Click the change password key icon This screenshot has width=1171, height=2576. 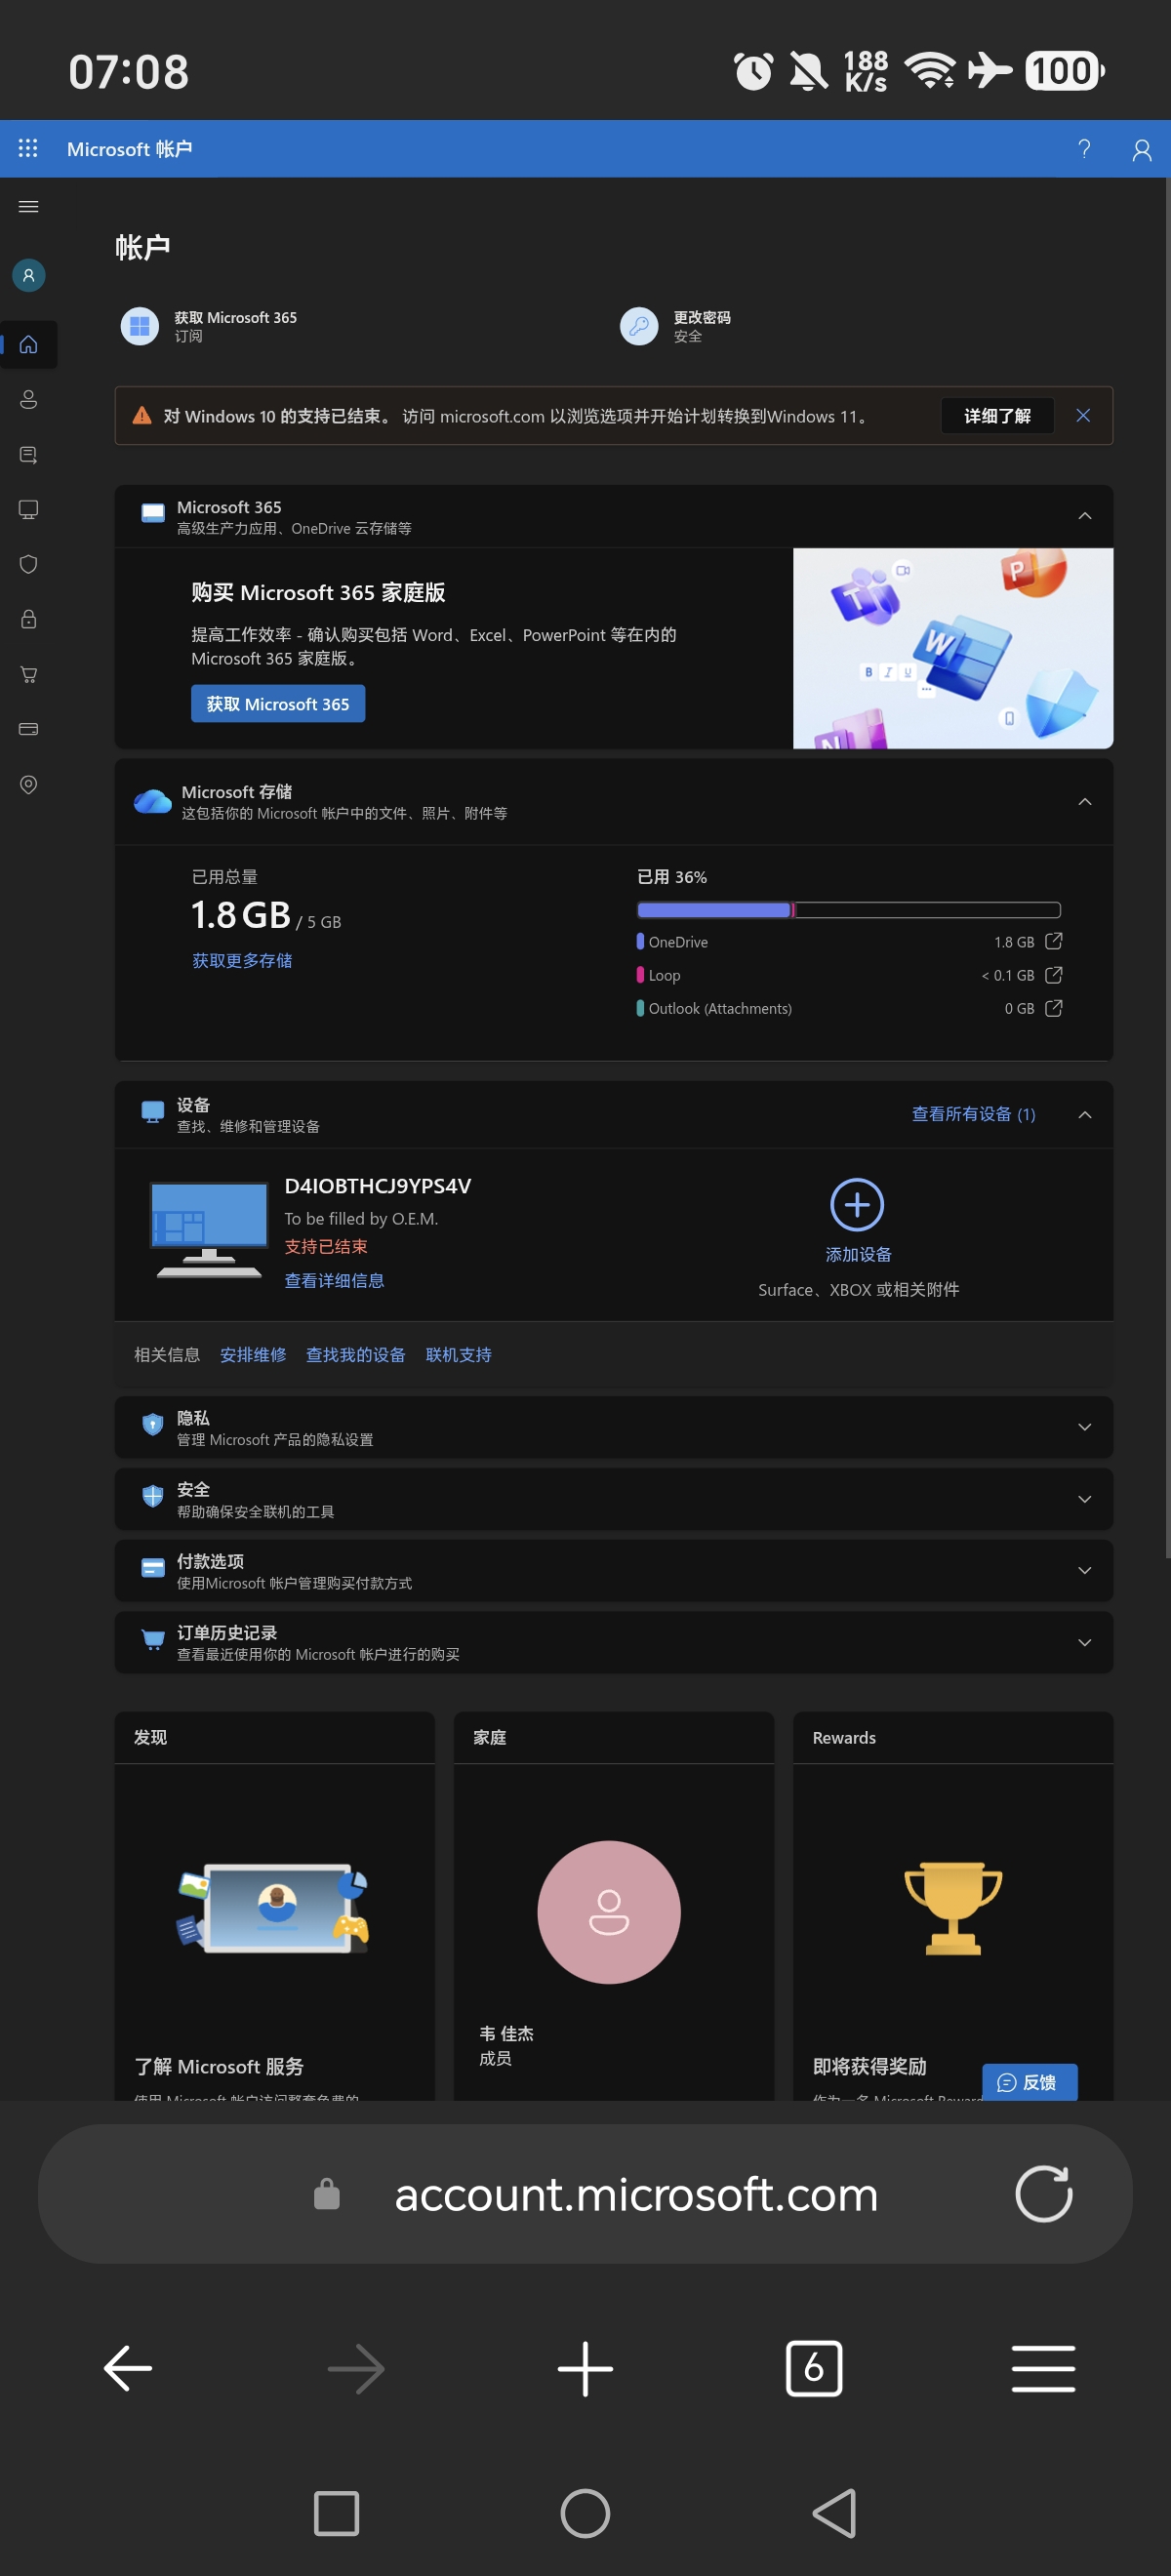[639, 326]
